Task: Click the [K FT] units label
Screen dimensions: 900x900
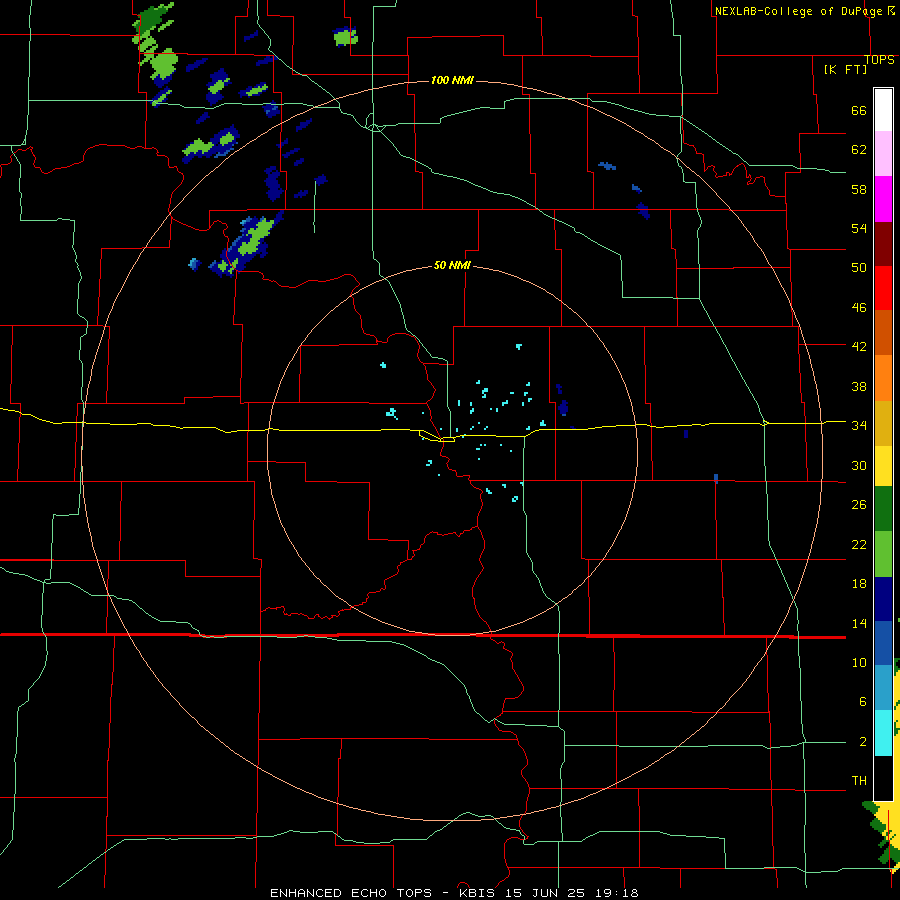Action: (x=846, y=69)
